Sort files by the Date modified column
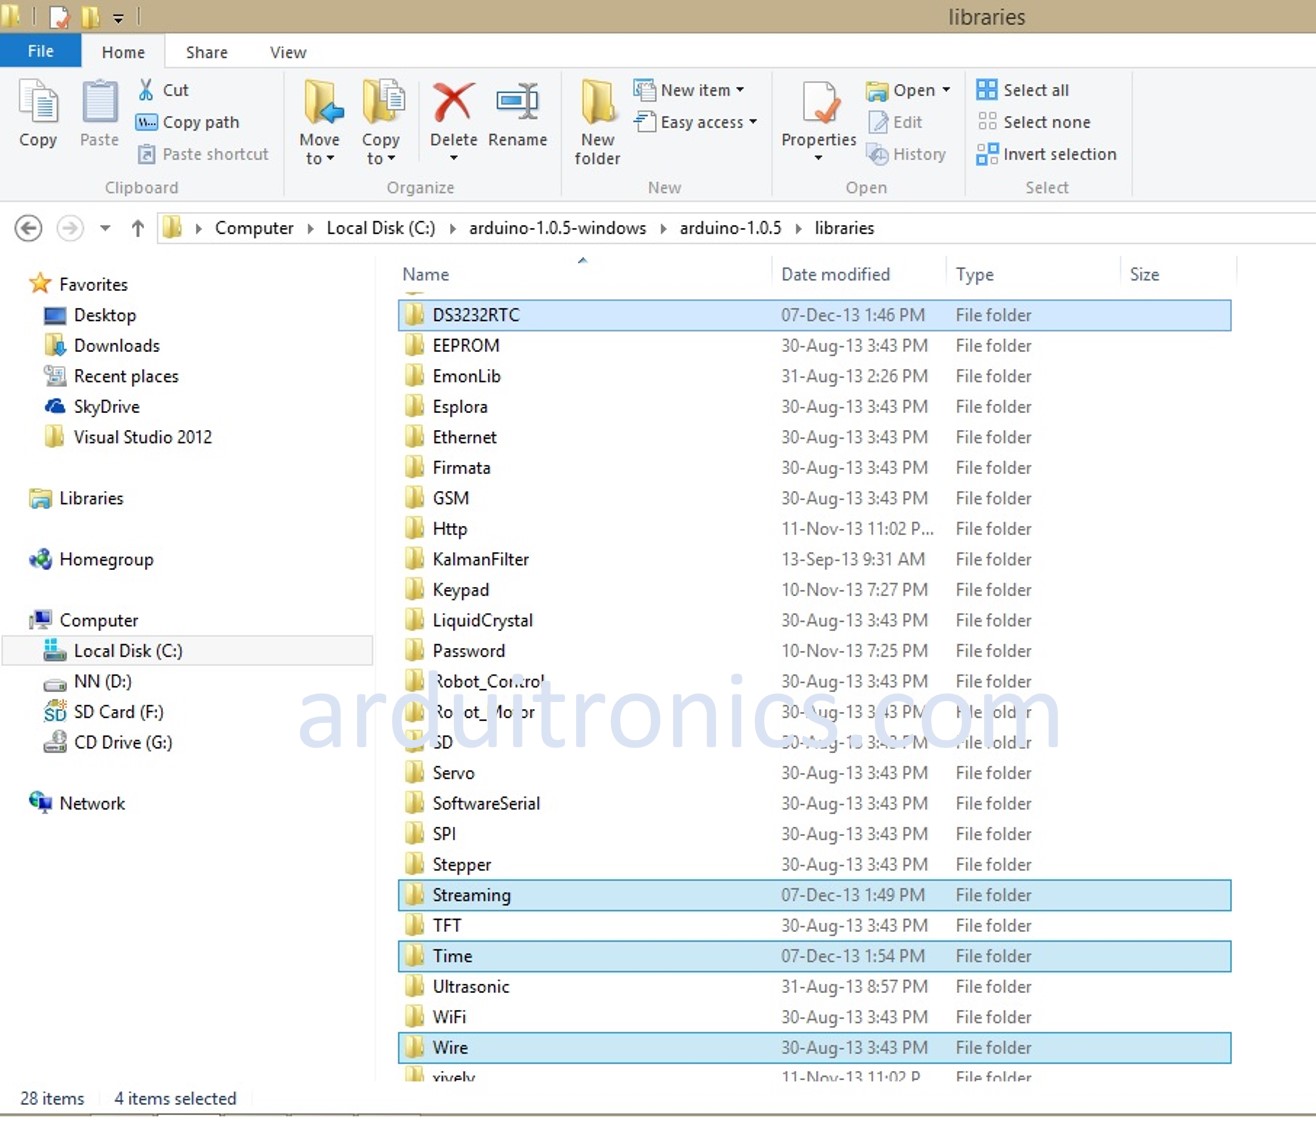Viewport: 1316px width, 1125px height. pyautogui.click(x=835, y=274)
